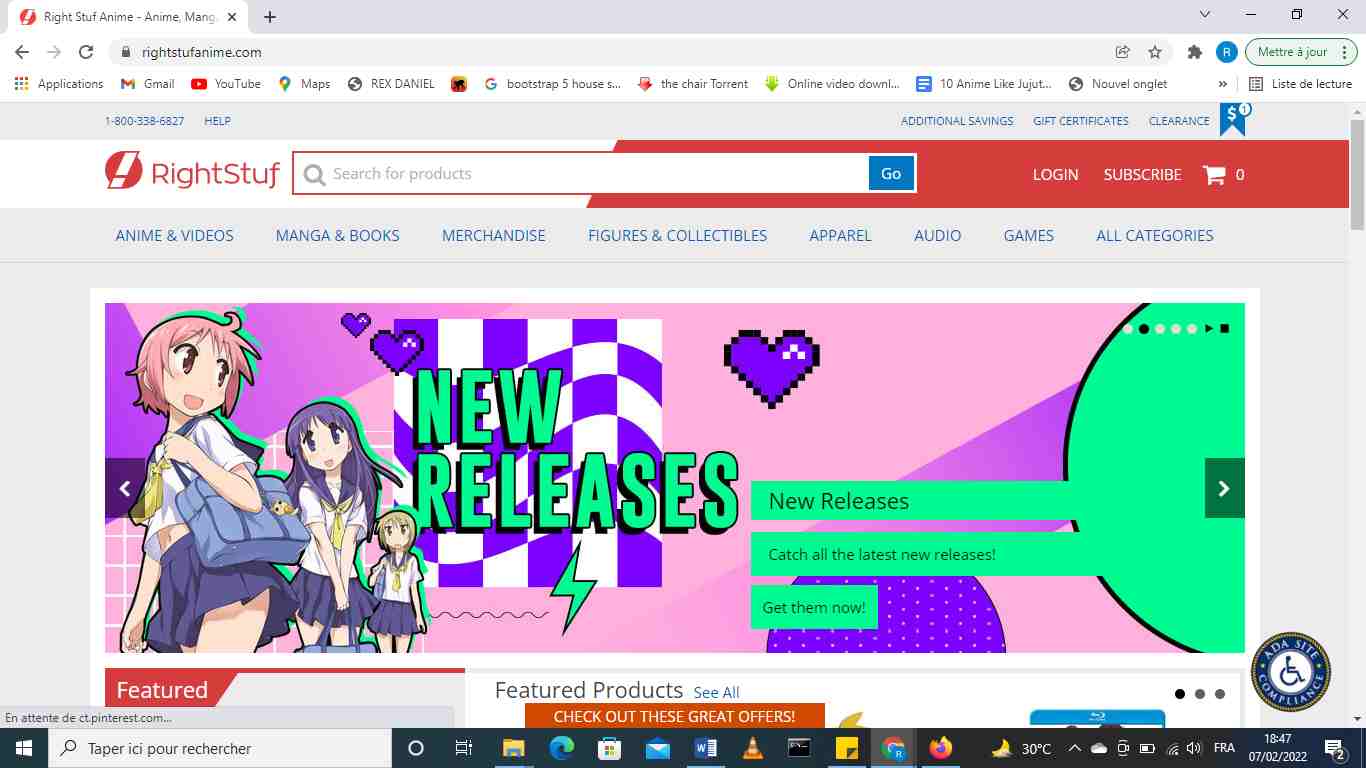The width and height of the screenshot is (1366, 768).
Task: Stop the banner slideshow
Action: pos(1224,328)
